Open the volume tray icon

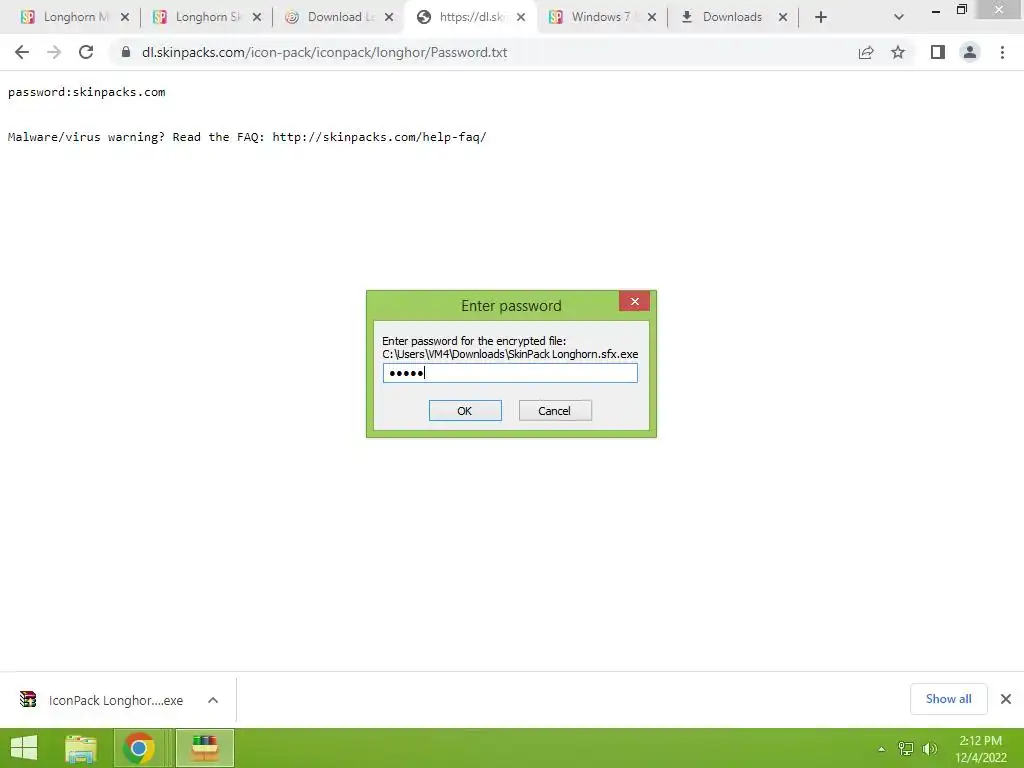tap(929, 748)
